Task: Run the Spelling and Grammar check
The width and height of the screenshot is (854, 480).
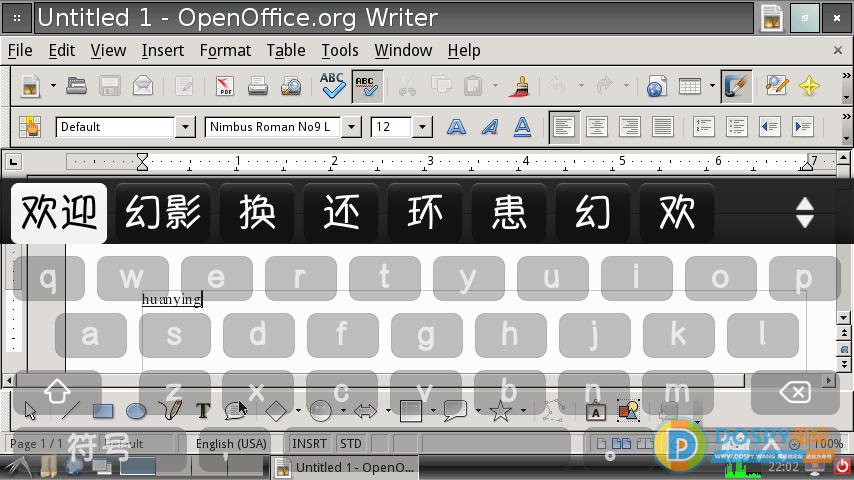Action: [x=332, y=86]
